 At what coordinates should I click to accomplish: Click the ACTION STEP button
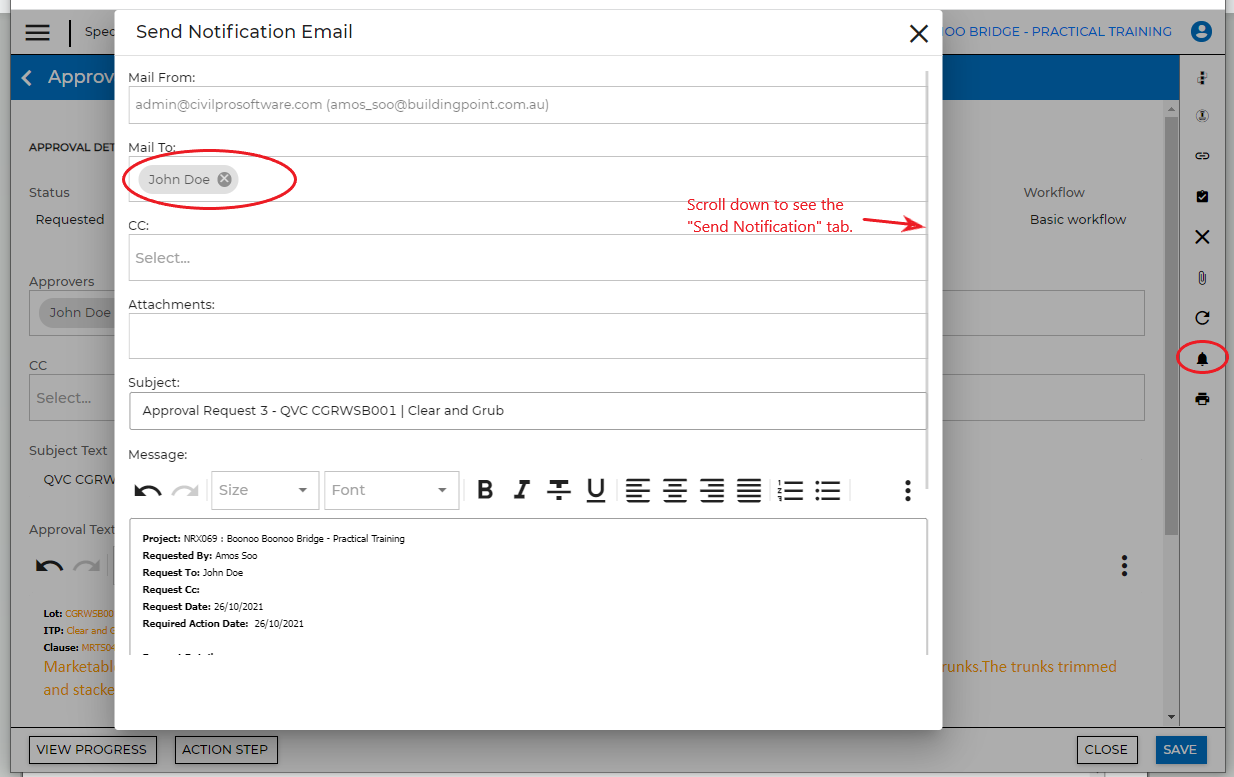click(225, 749)
